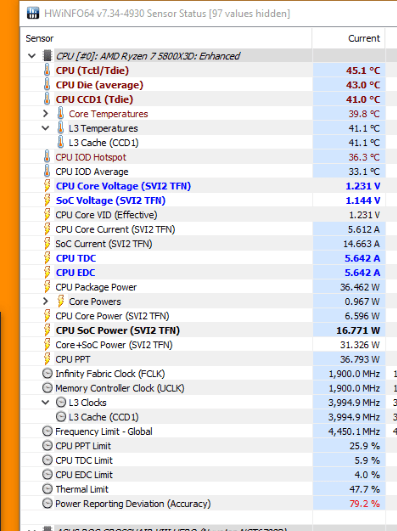This screenshot has width=397, height=531.
Task: Collapse the L3 Temperatures node
Action: pos(45,128)
